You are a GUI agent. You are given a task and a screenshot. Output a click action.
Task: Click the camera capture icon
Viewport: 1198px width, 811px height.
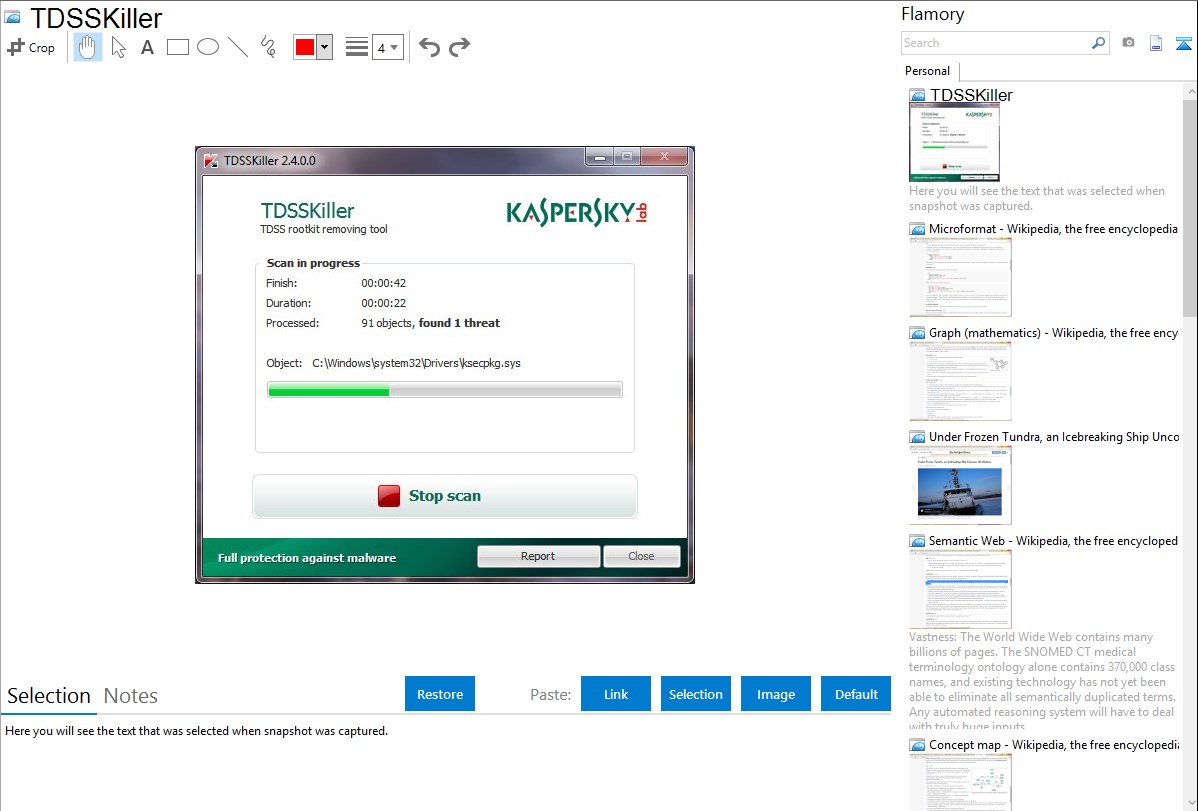[1128, 43]
